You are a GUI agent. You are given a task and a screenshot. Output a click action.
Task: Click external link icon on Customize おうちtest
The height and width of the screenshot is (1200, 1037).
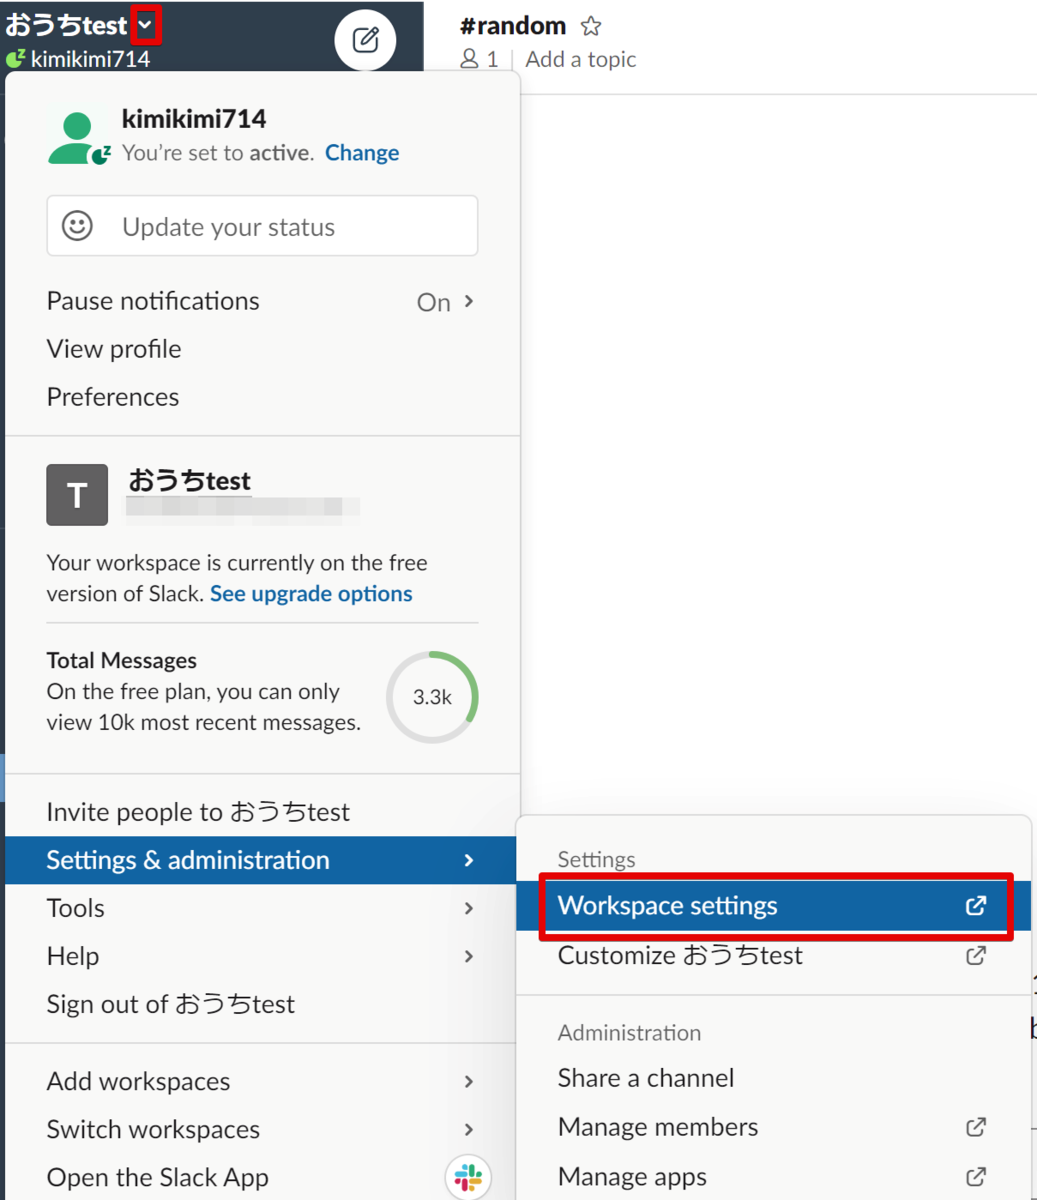point(976,955)
